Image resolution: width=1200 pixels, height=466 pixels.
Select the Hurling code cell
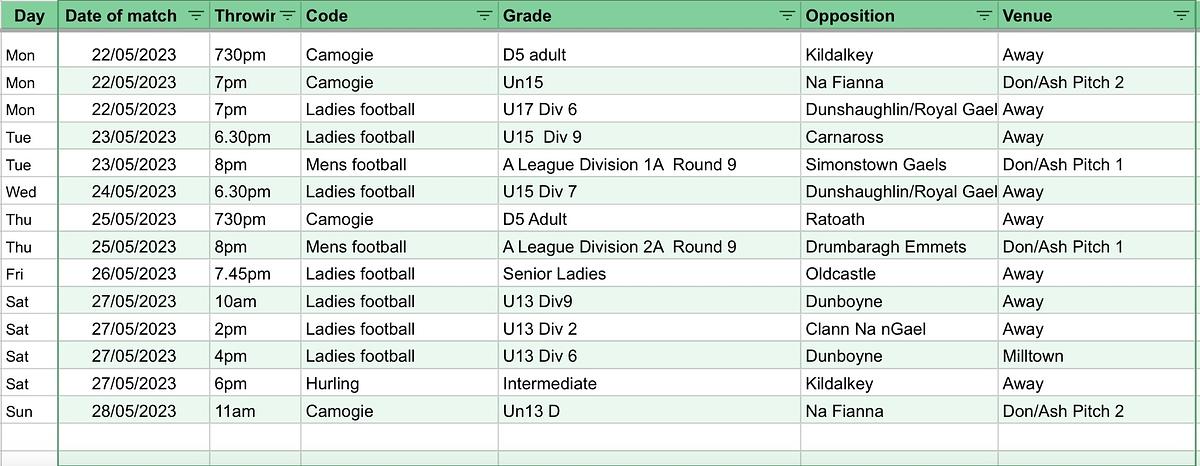click(400, 383)
